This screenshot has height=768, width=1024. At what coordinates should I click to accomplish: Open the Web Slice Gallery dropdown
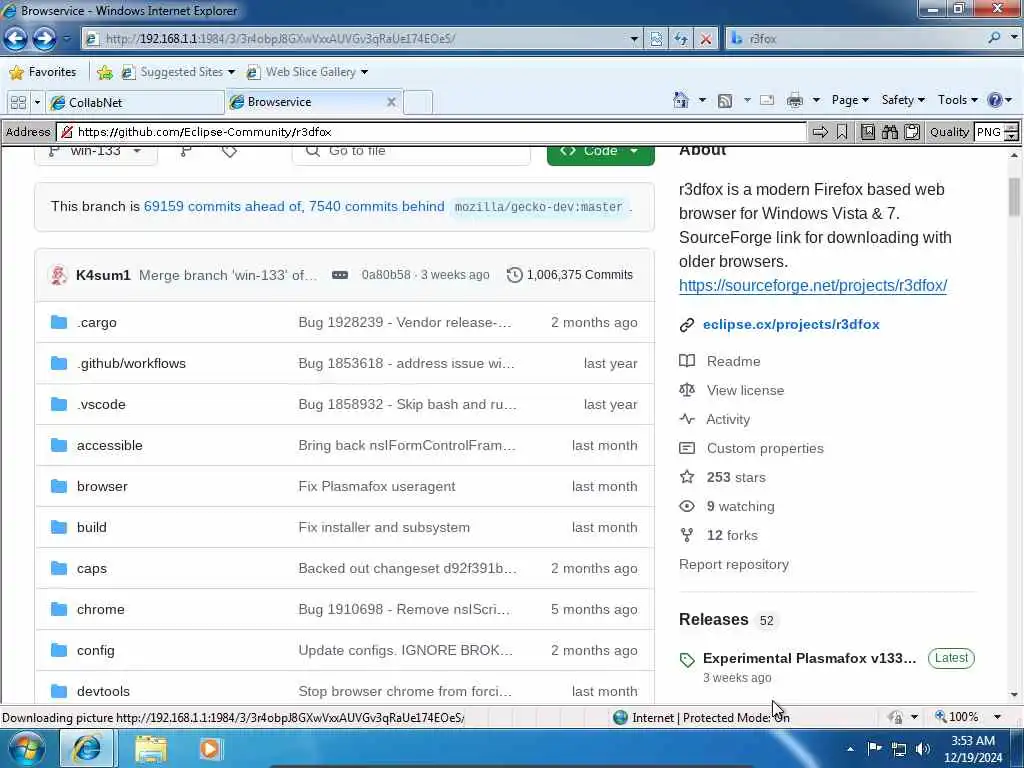coord(364,72)
